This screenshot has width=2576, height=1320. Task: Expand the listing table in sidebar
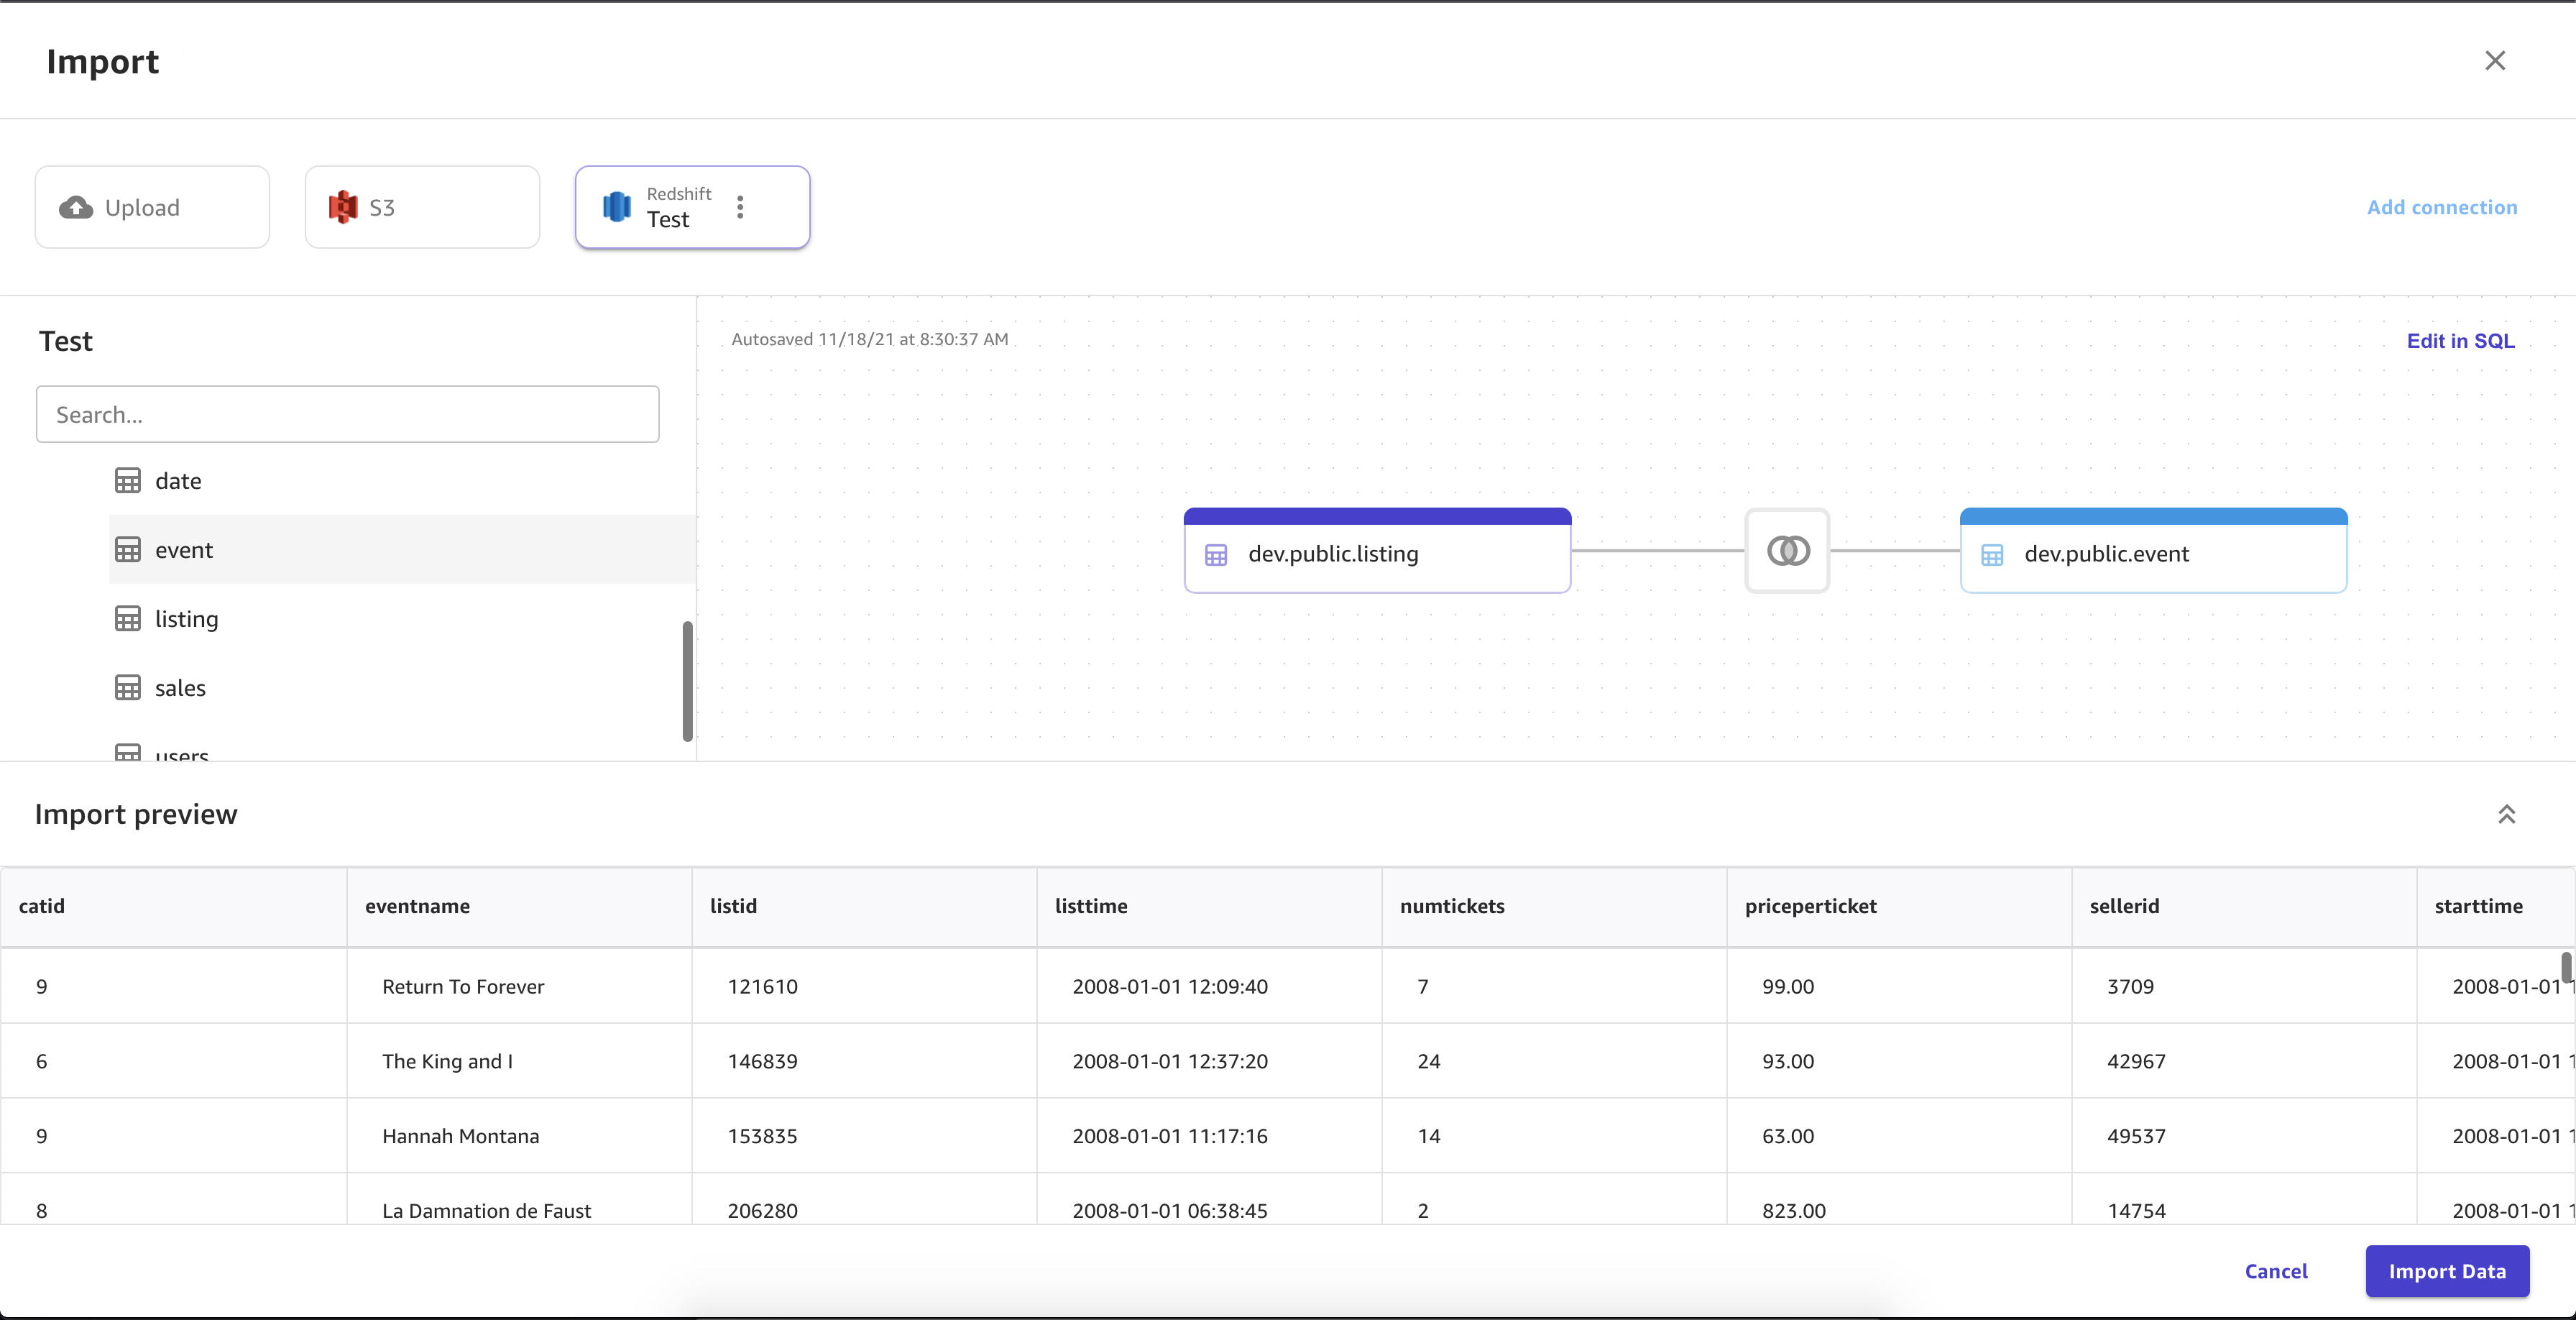(x=185, y=618)
